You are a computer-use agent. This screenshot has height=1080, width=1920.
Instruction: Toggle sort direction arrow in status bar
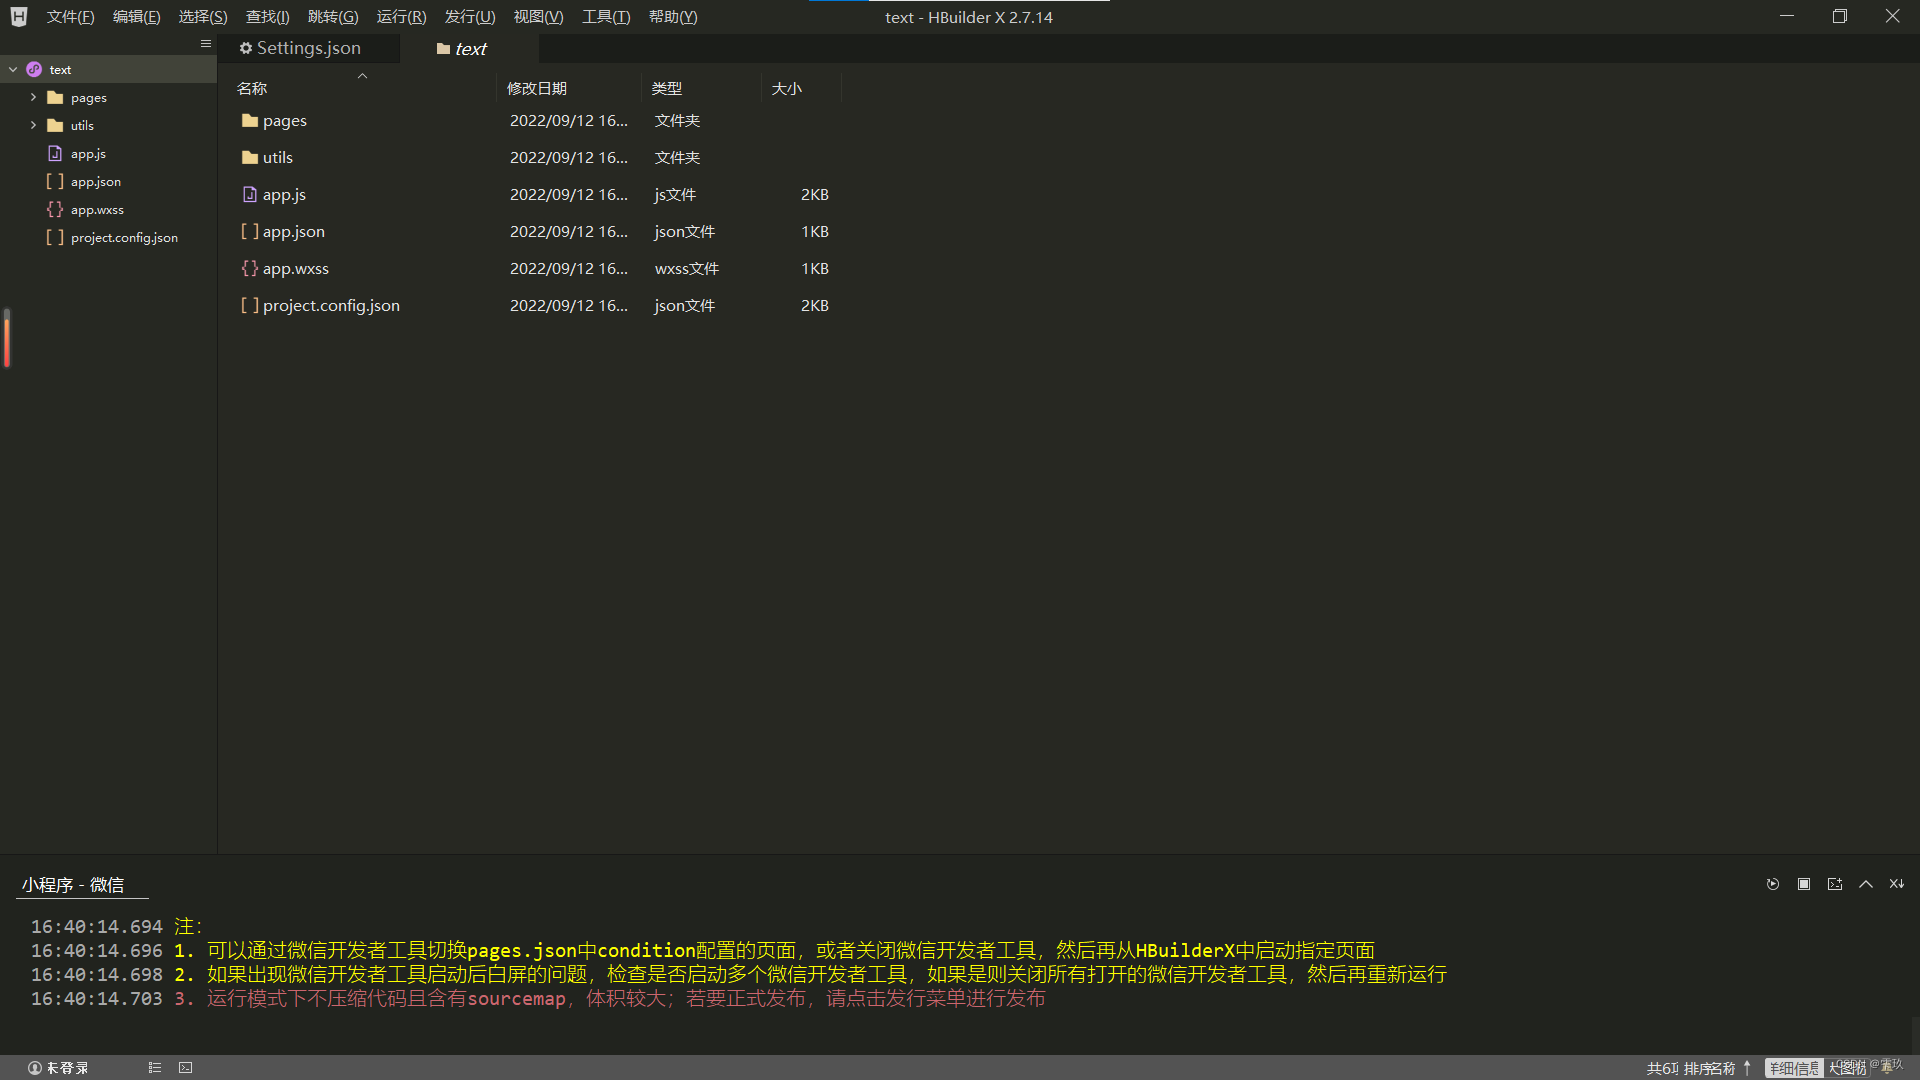click(x=1747, y=1068)
